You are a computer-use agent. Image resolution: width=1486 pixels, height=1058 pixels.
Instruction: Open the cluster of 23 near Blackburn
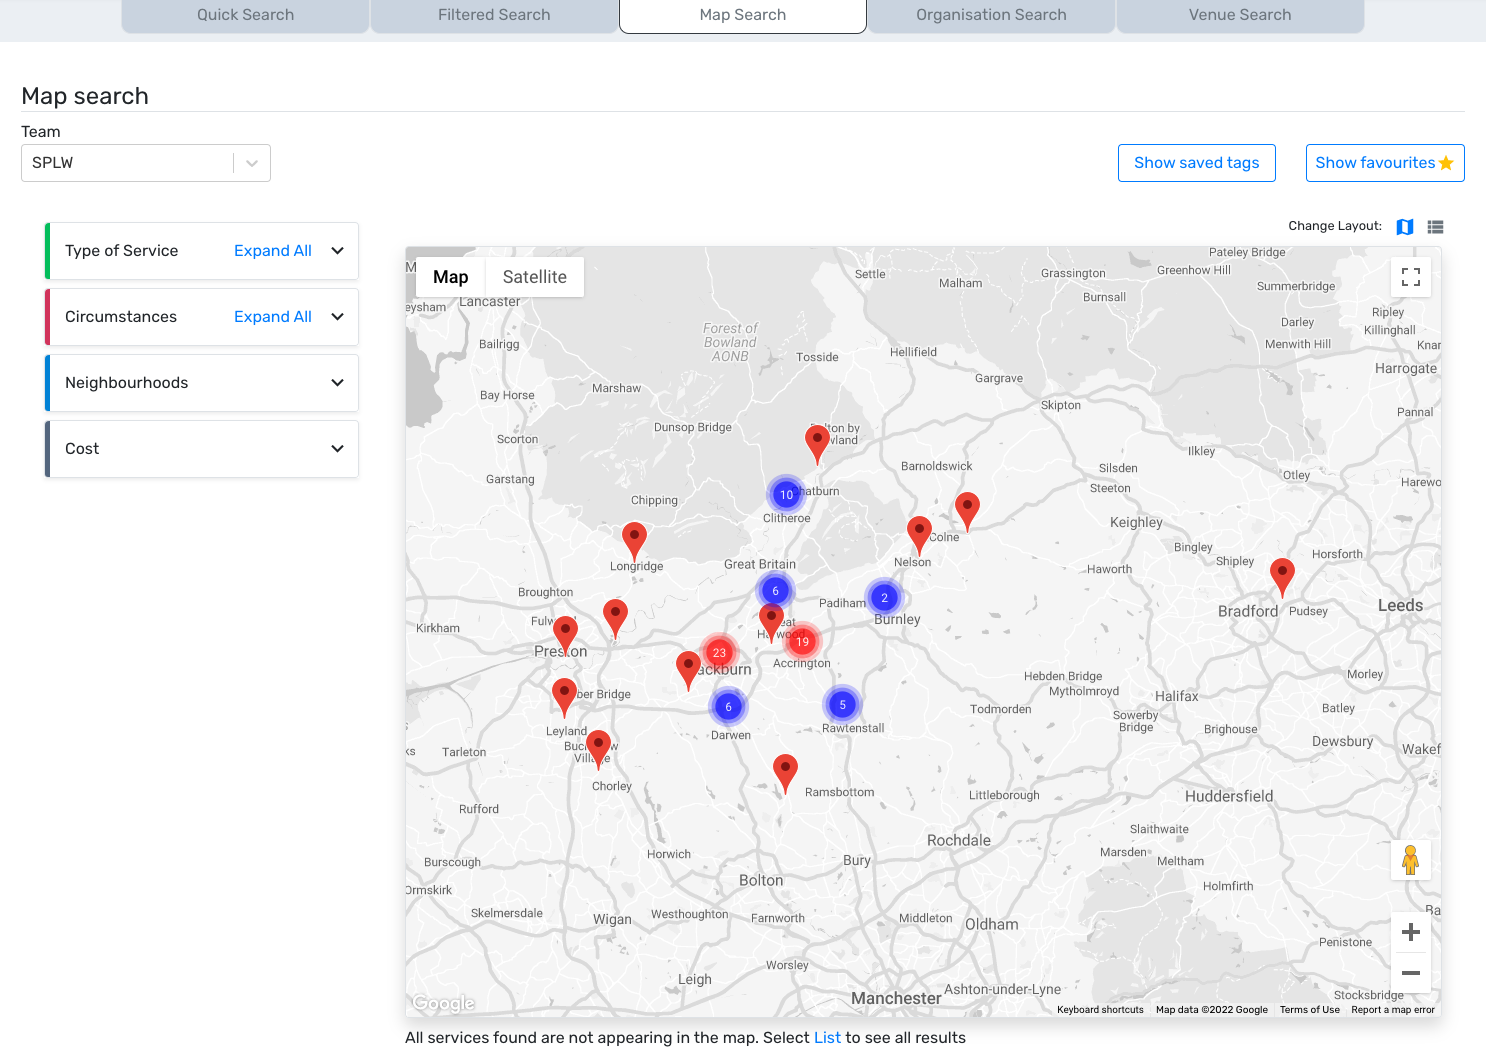click(x=719, y=652)
